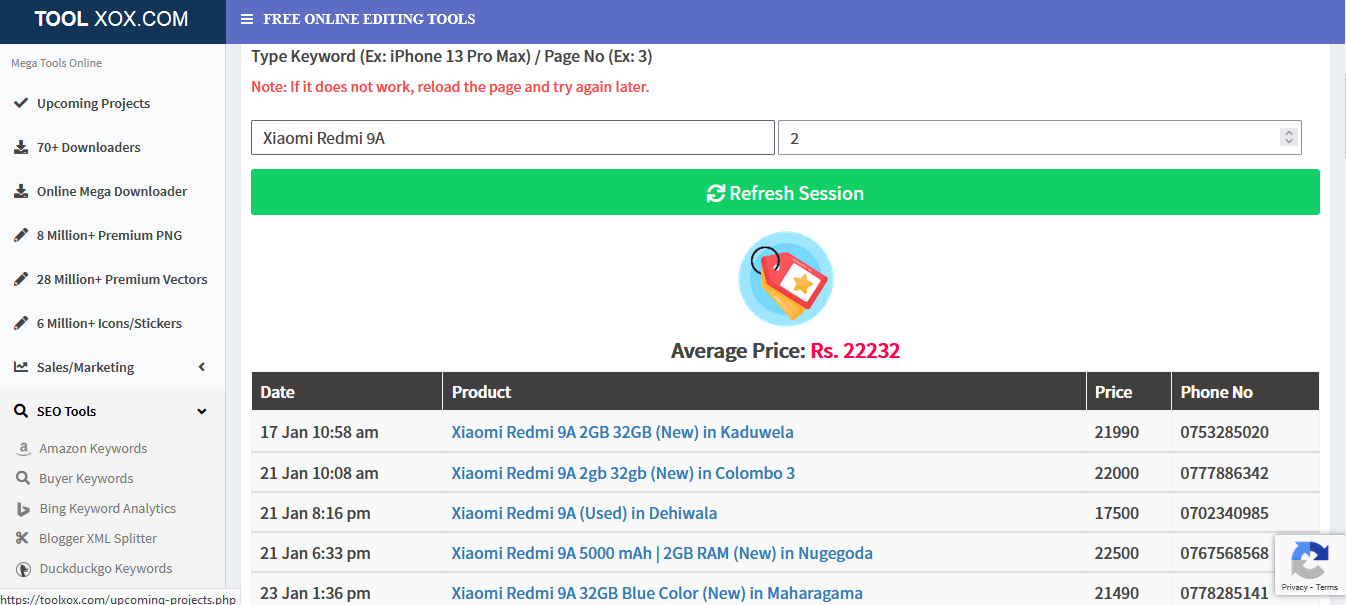Collapse the SEO Tools chevron arrow
1346x605 pixels.
click(202, 411)
